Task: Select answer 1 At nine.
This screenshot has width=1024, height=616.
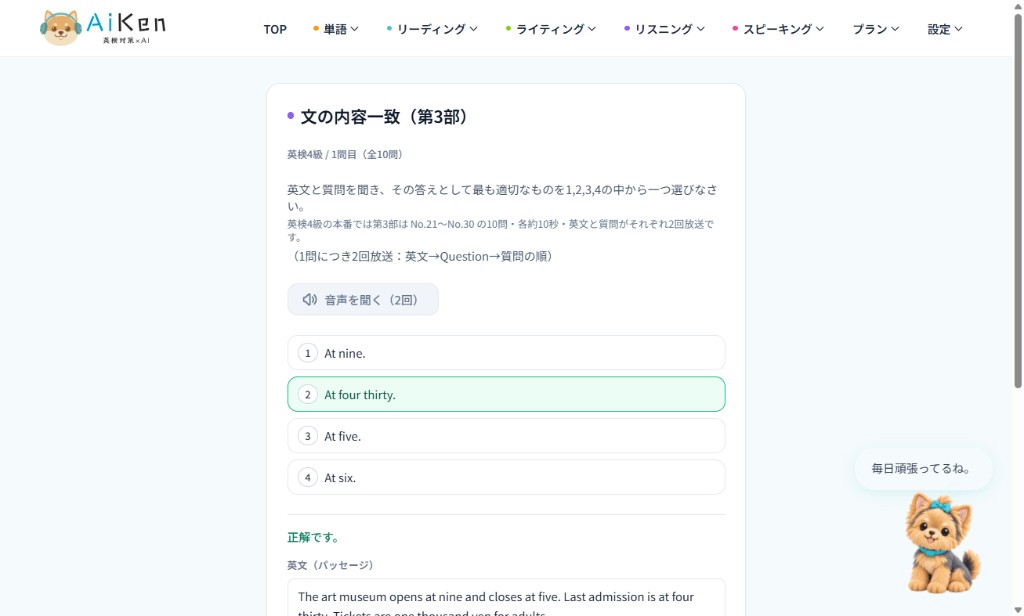Action: point(506,353)
